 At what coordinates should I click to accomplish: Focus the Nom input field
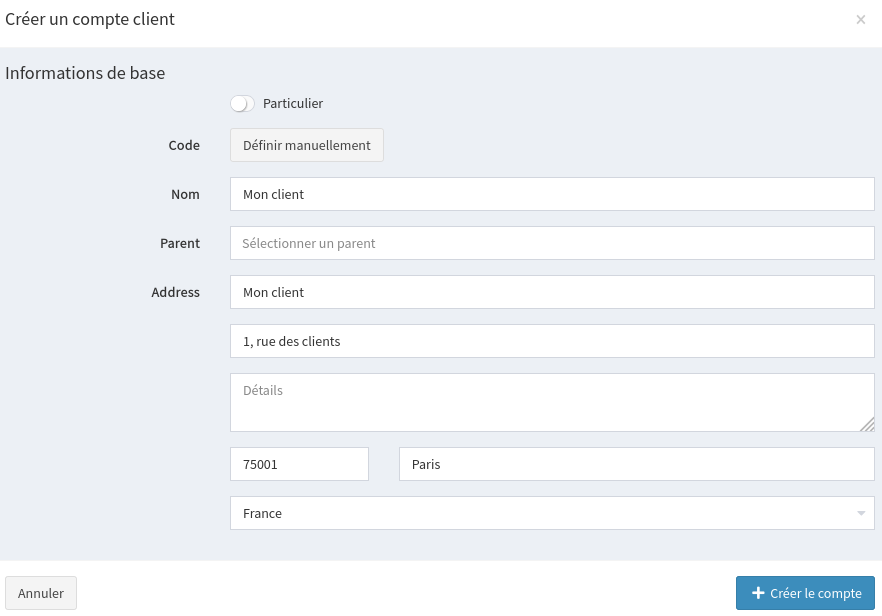(x=552, y=194)
